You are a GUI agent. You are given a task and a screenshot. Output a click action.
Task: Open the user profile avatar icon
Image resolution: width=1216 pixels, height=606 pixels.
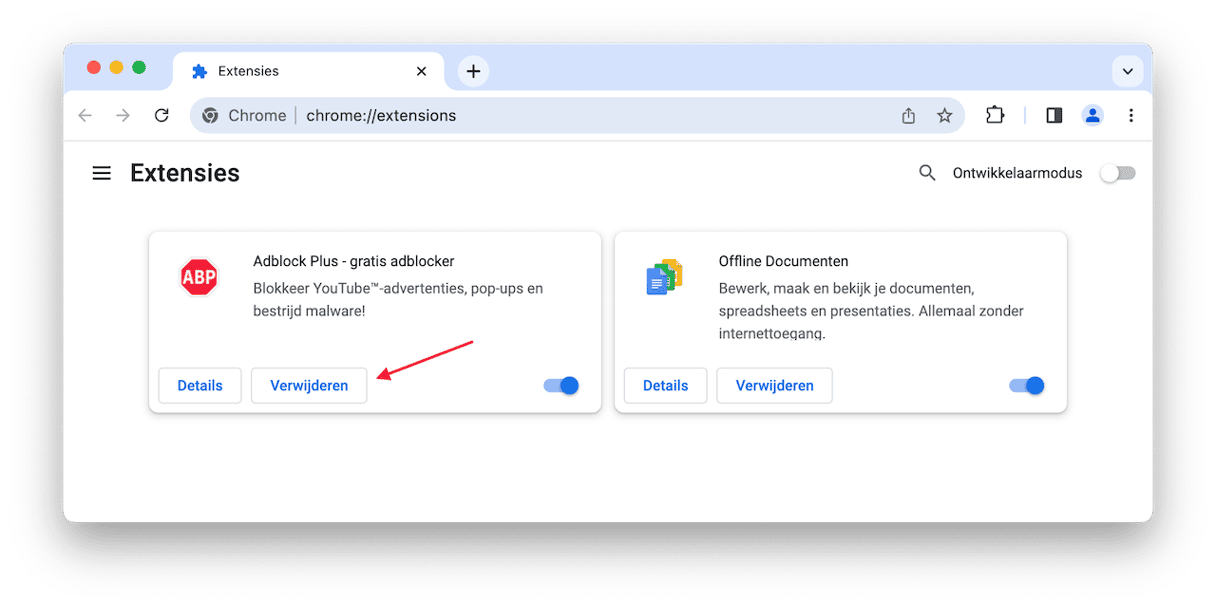click(x=1092, y=116)
